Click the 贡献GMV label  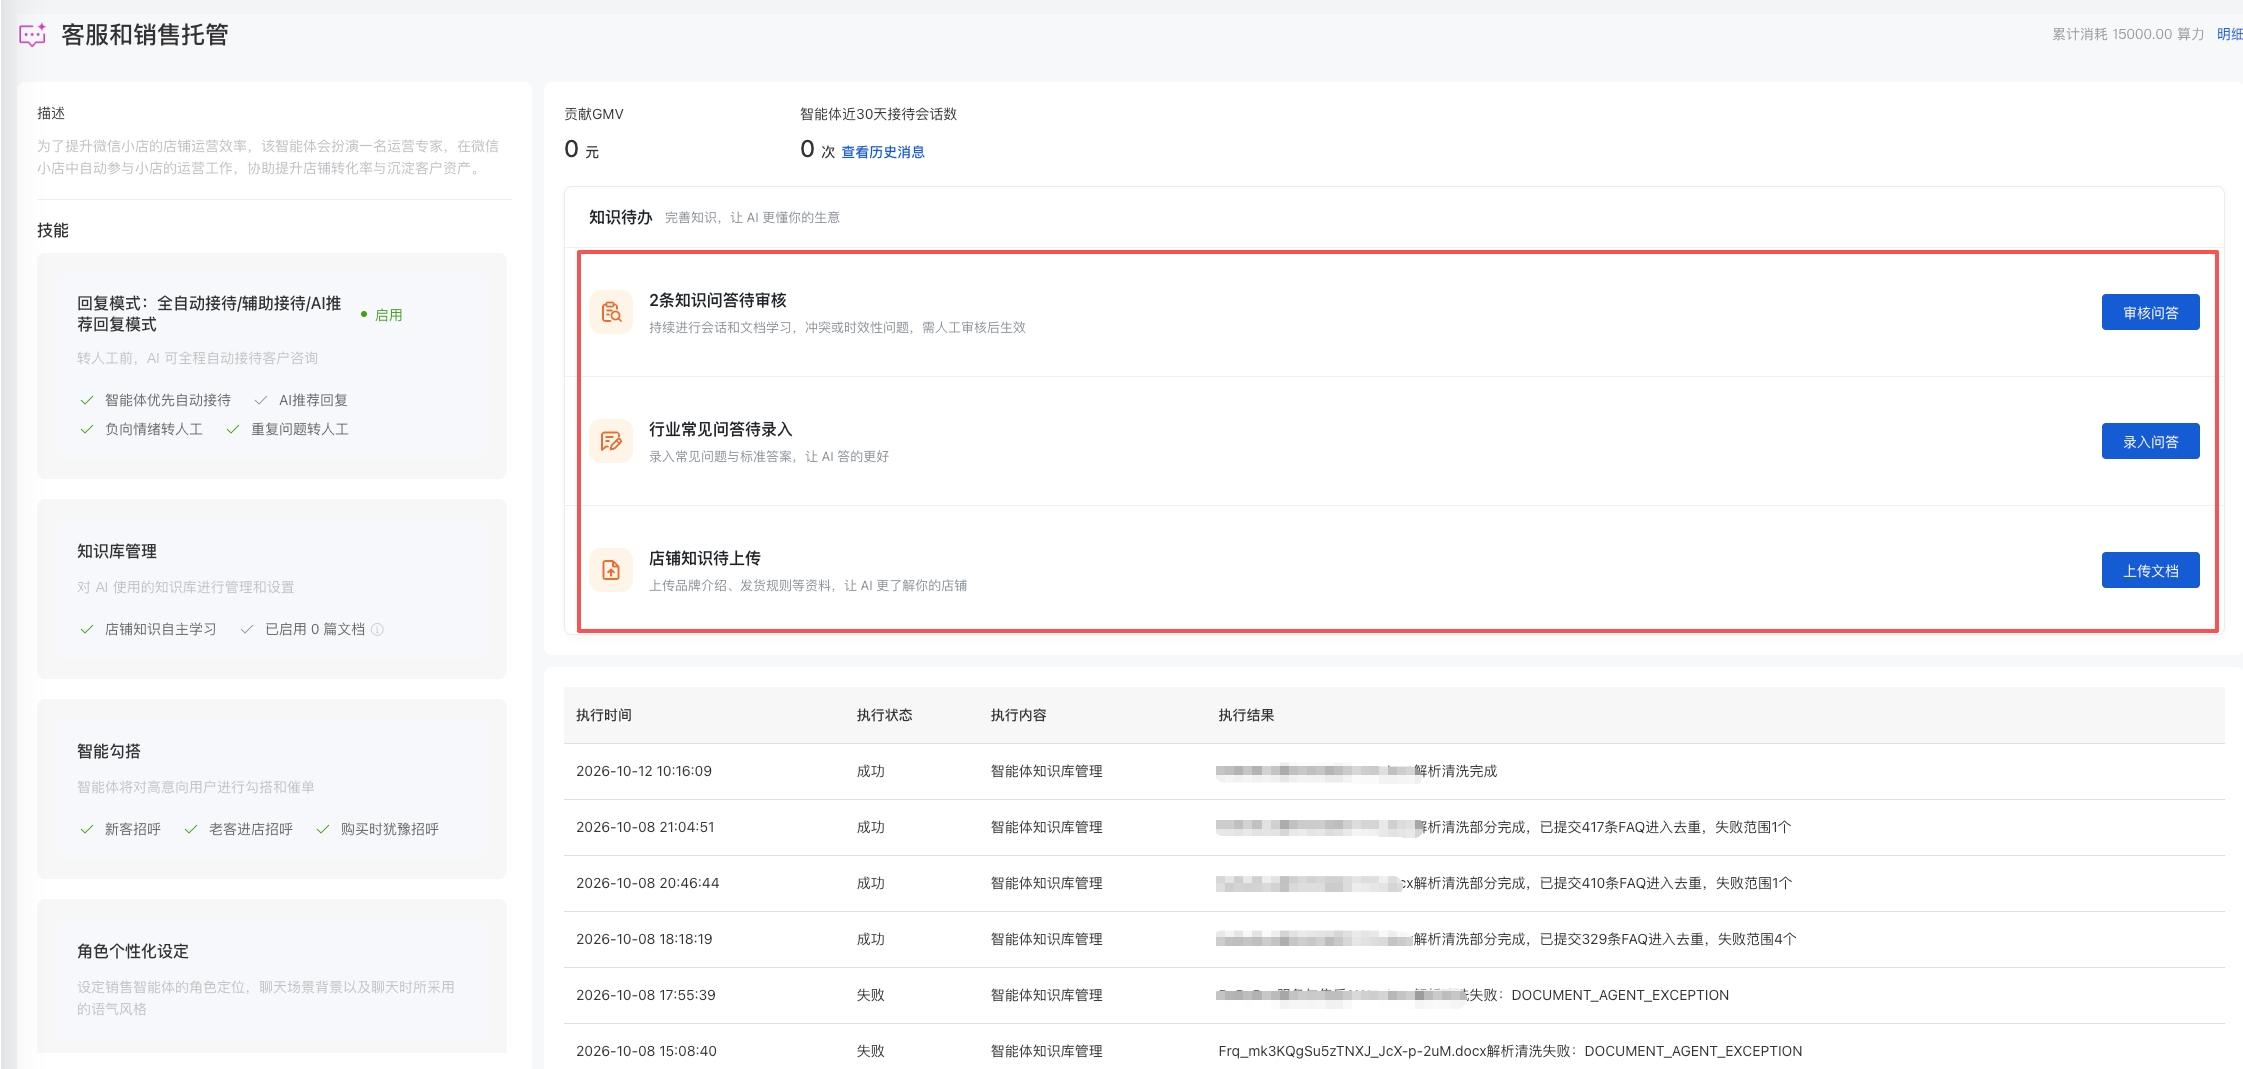click(x=594, y=114)
